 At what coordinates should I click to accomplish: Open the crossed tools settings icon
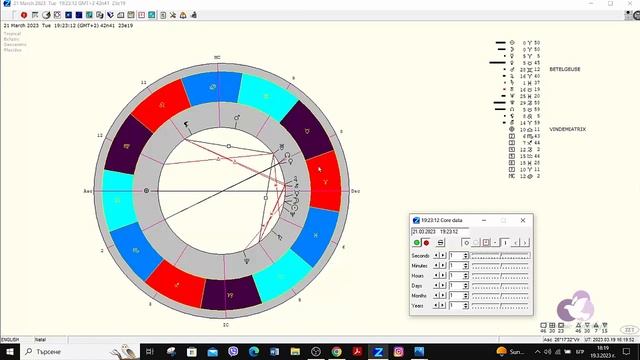(x=173, y=15)
